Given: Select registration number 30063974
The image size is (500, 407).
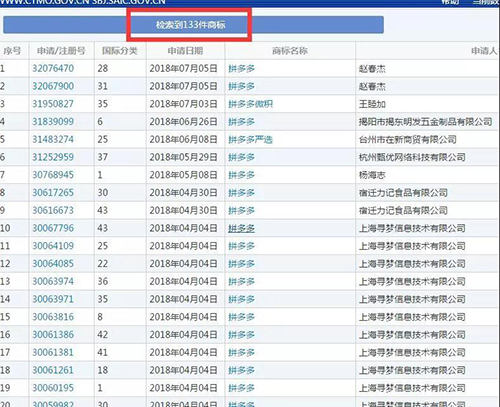Looking at the screenshot, I should (53, 281).
